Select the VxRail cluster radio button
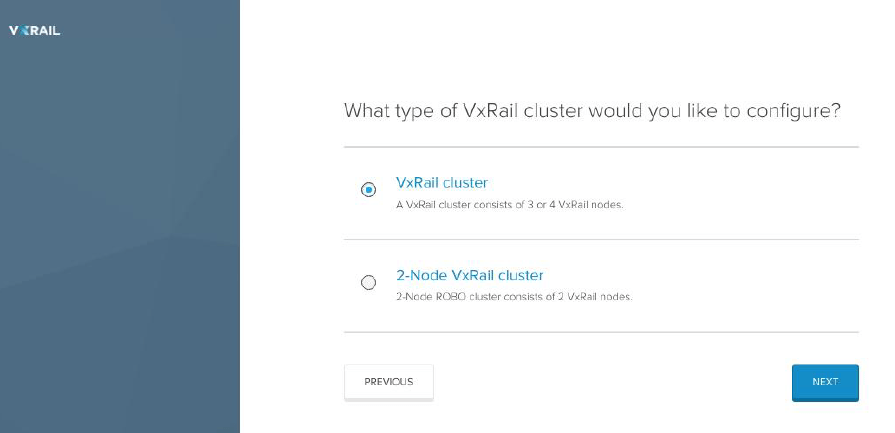 [368, 189]
